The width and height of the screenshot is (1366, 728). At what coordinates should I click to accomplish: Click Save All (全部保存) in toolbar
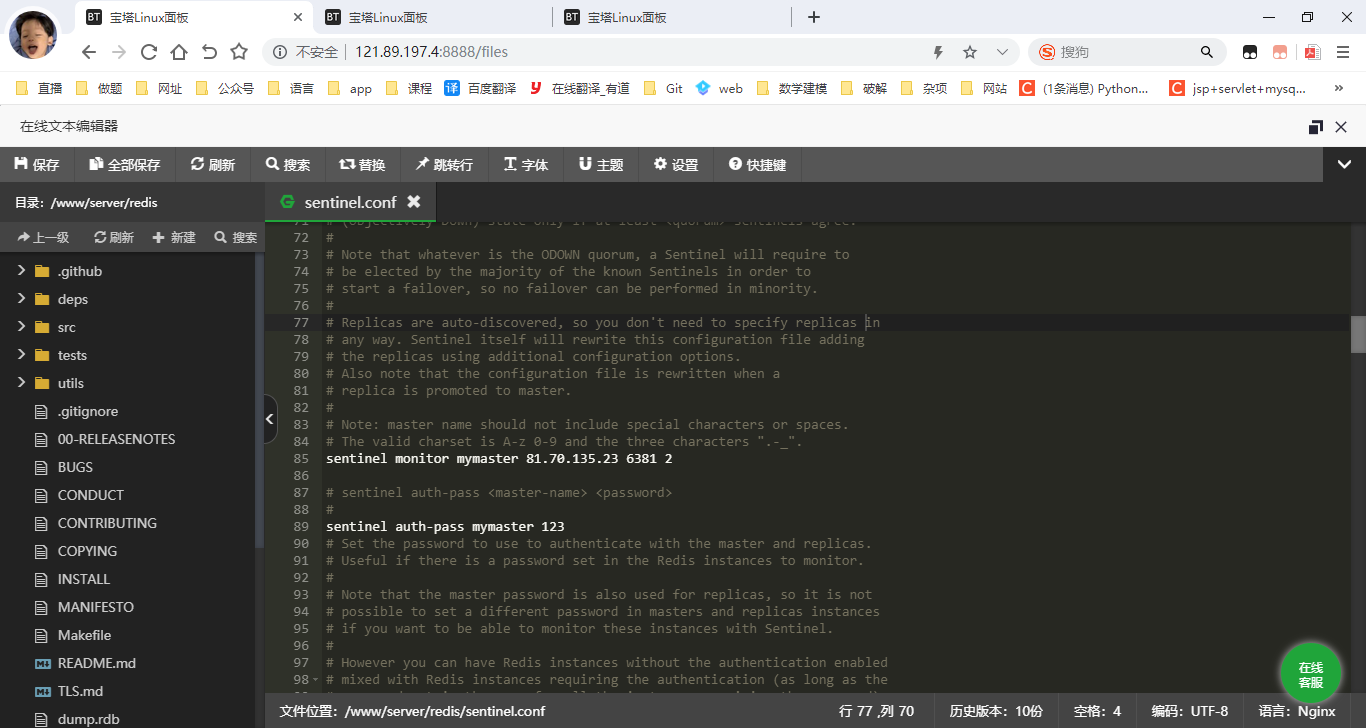tap(125, 165)
